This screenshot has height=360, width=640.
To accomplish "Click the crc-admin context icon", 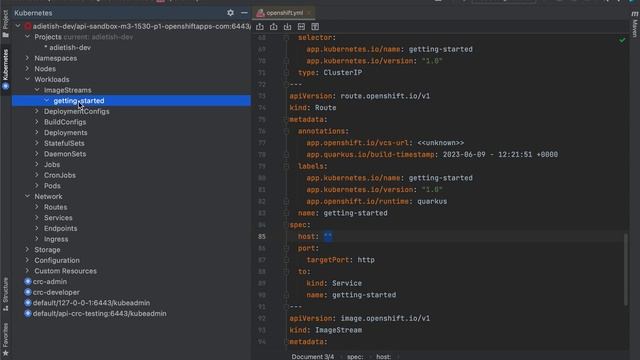I will (28, 282).
